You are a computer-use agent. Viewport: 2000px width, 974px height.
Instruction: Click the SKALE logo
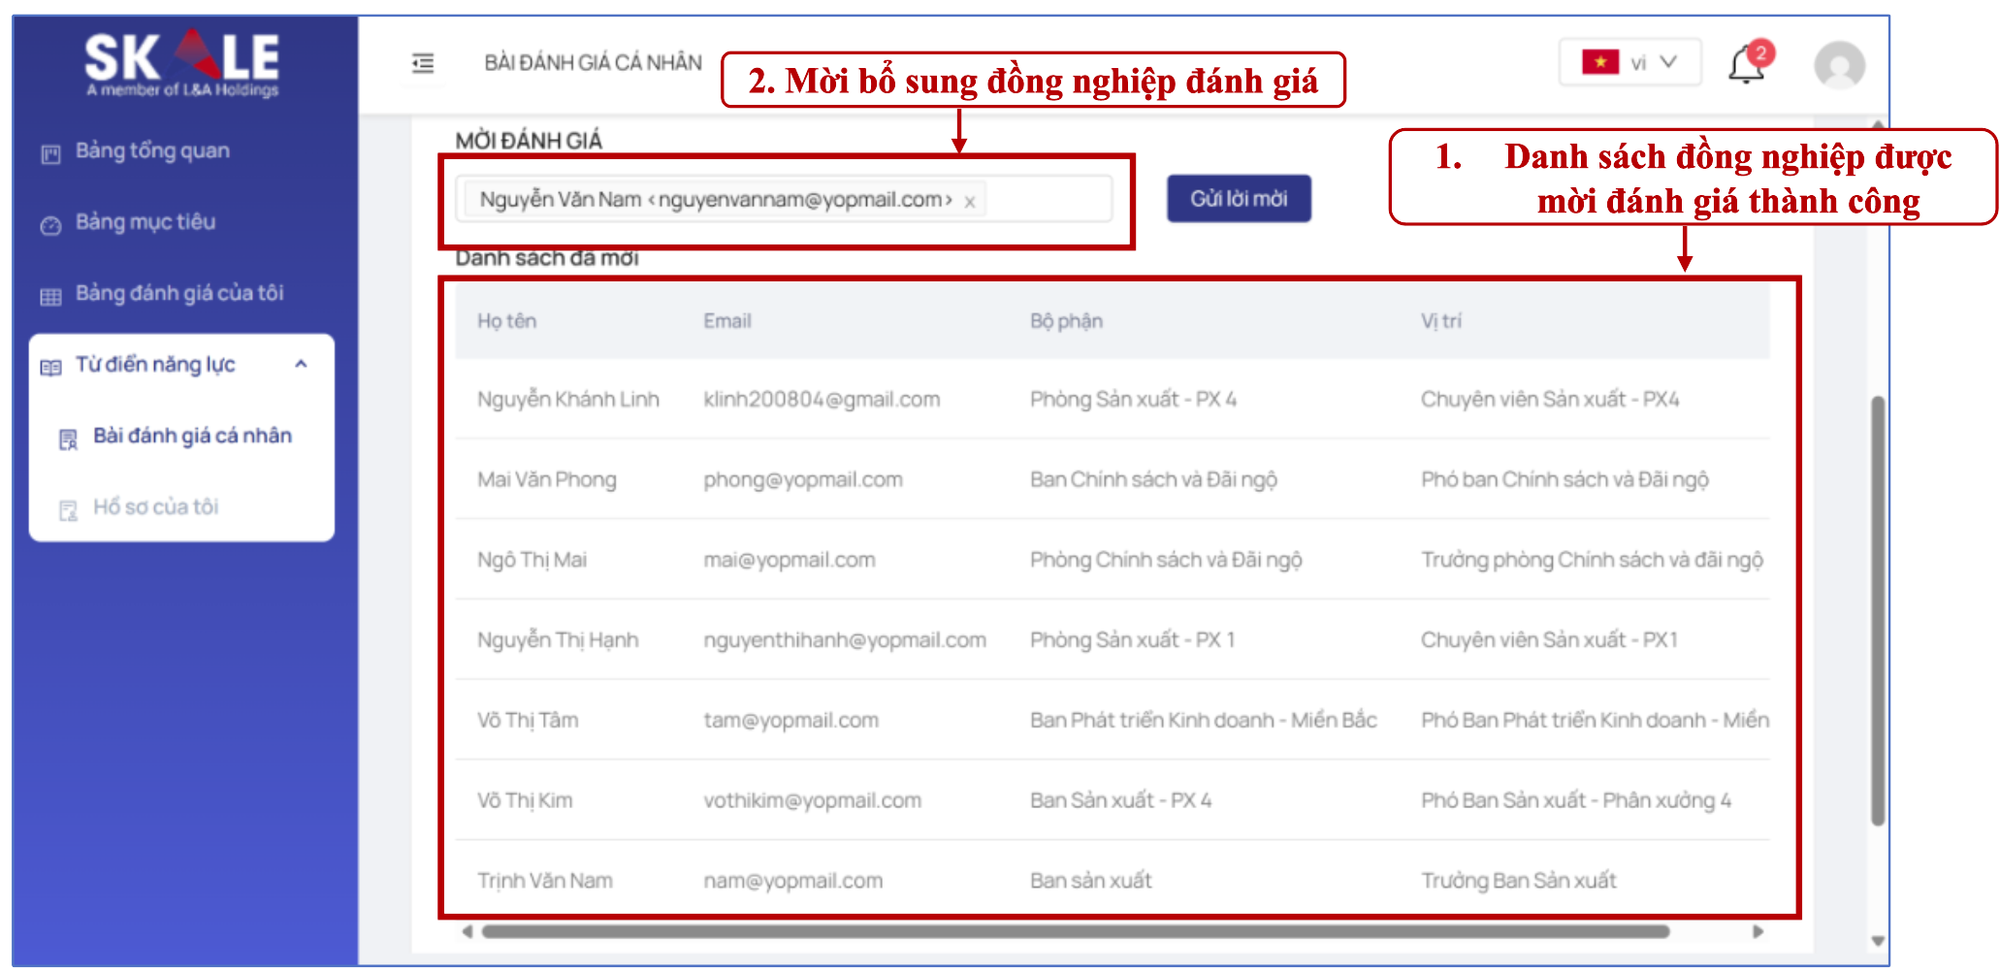coord(182,64)
